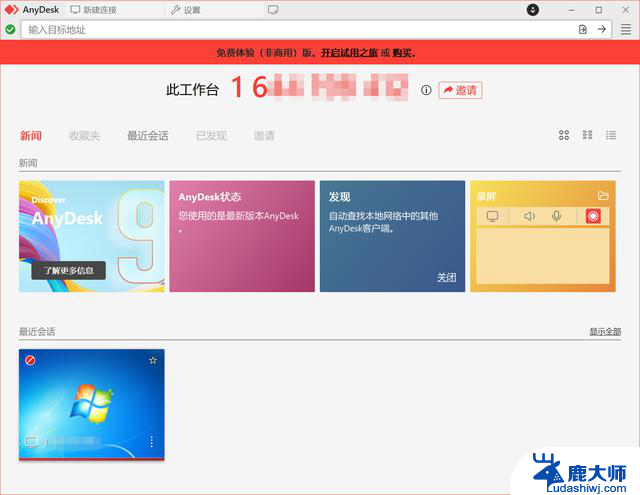
Task: Select the 邀请 tab in the tab row
Action: click(x=264, y=135)
